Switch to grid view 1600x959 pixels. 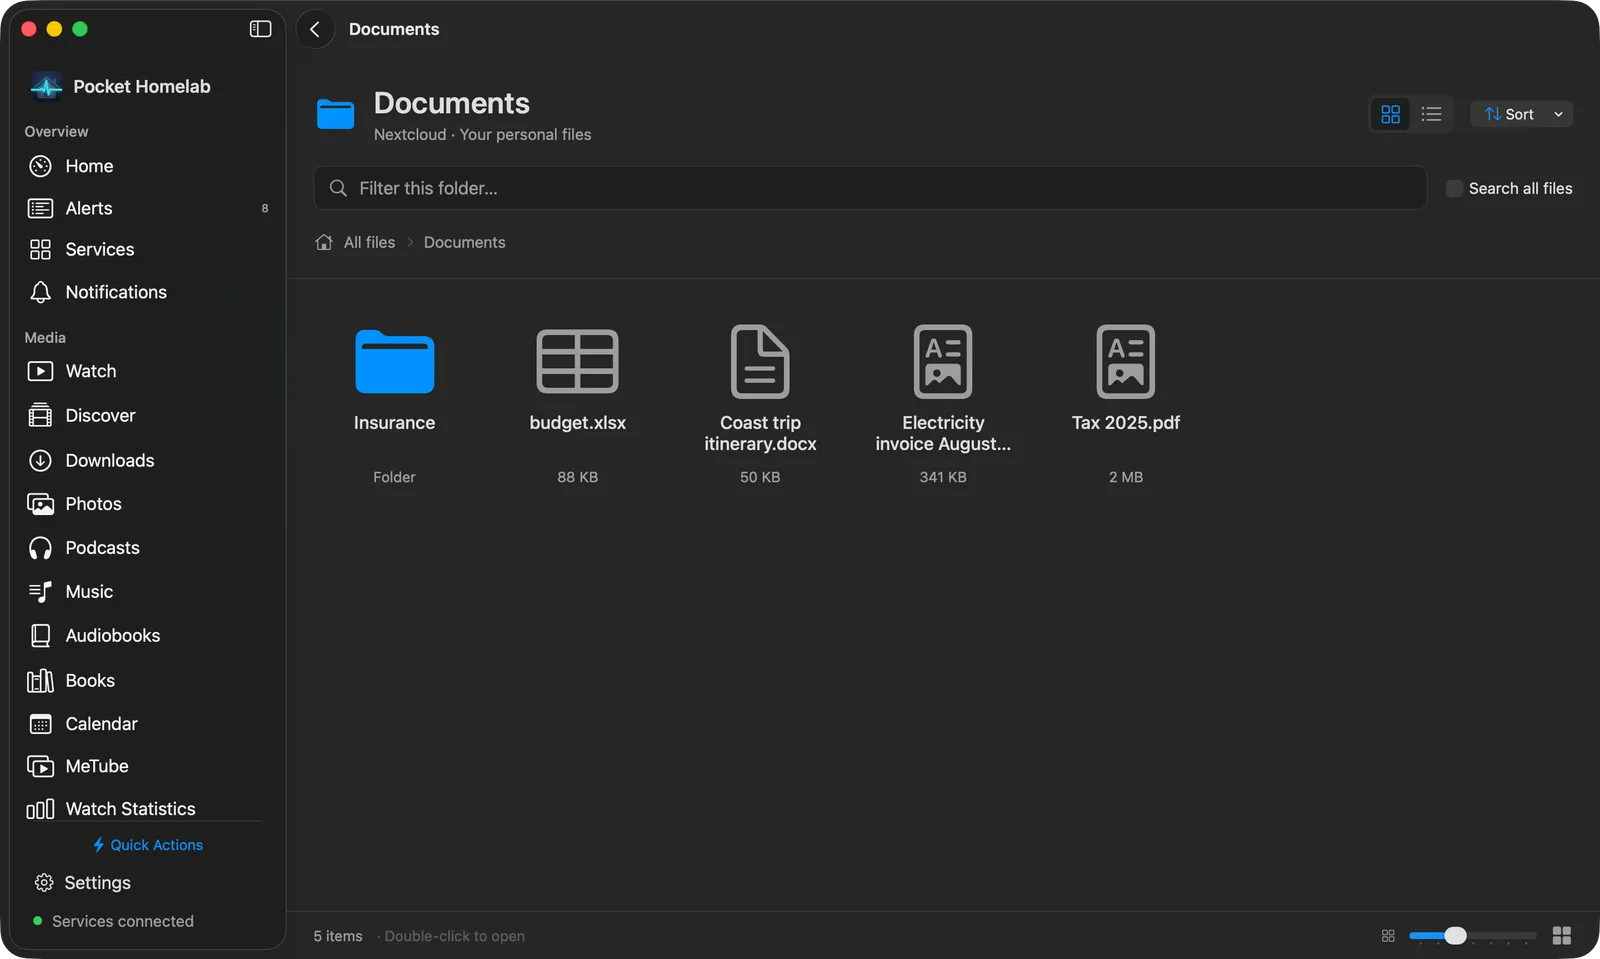1390,114
